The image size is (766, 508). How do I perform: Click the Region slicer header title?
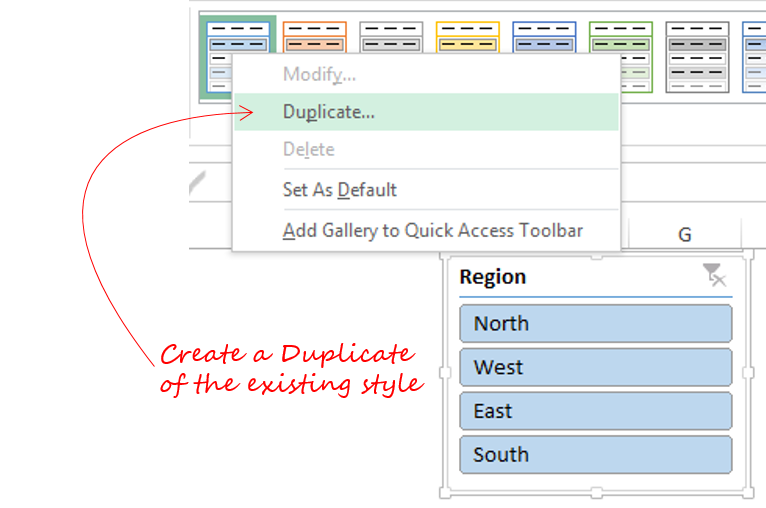[x=492, y=277]
